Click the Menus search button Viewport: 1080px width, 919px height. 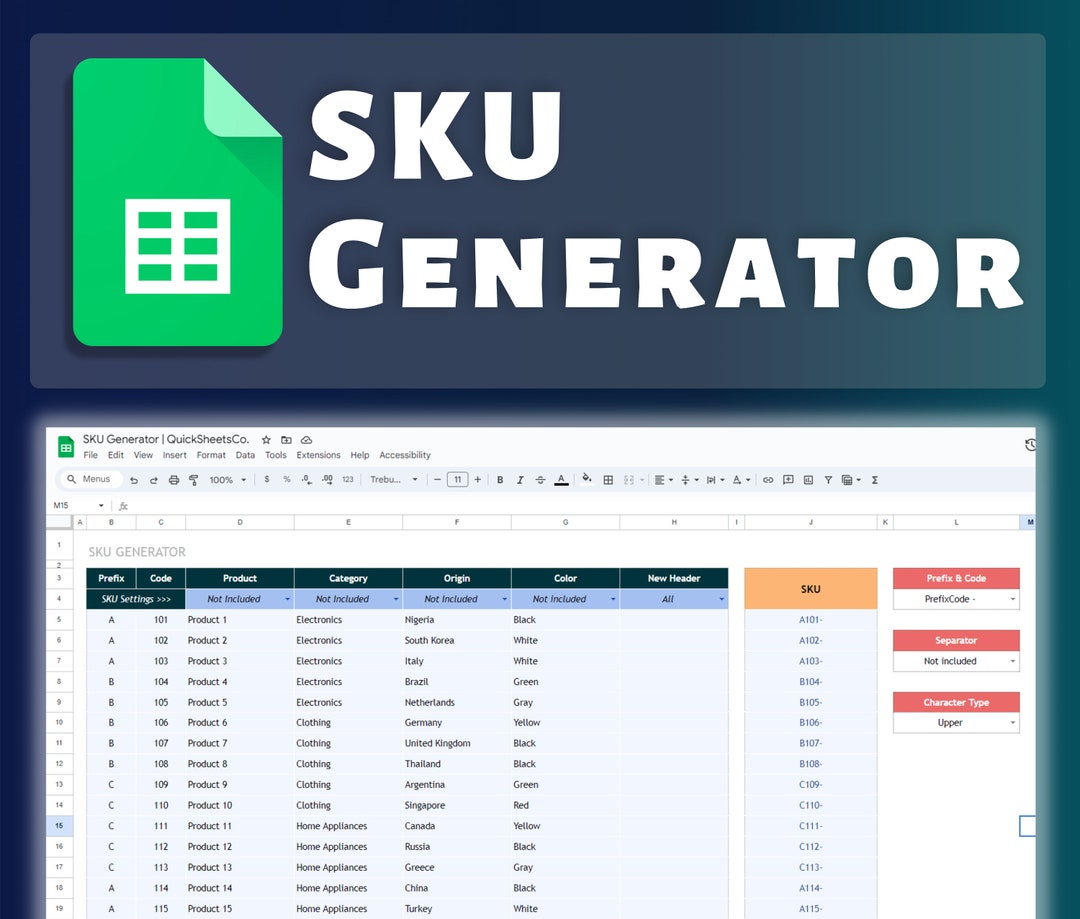(90, 479)
